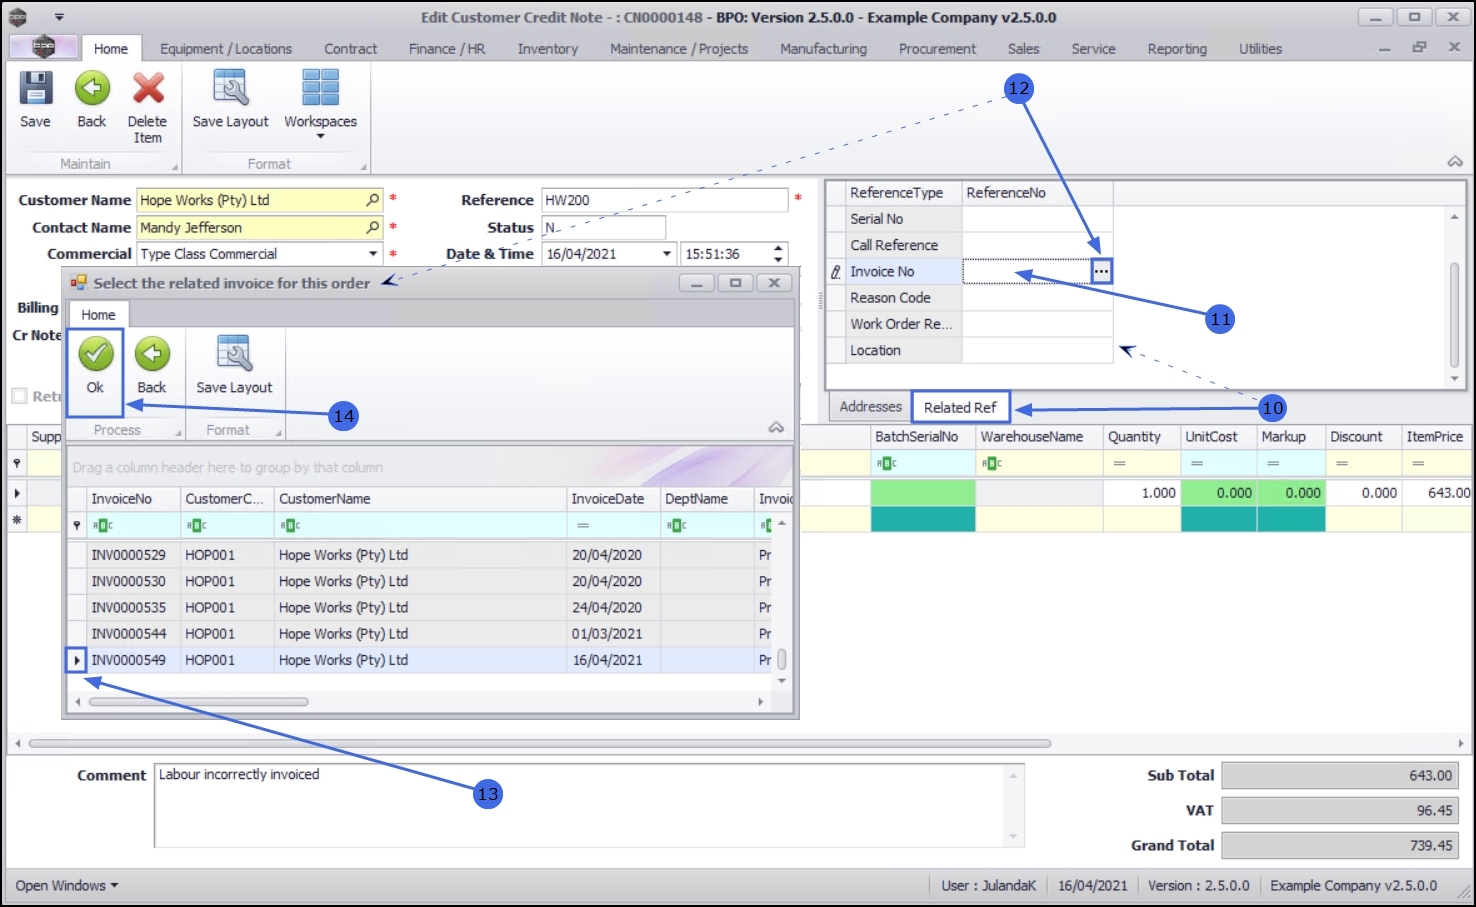Click Save Layout in the main ribbon
This screenshot has height=907, width=1476.
tap(231, 100)
